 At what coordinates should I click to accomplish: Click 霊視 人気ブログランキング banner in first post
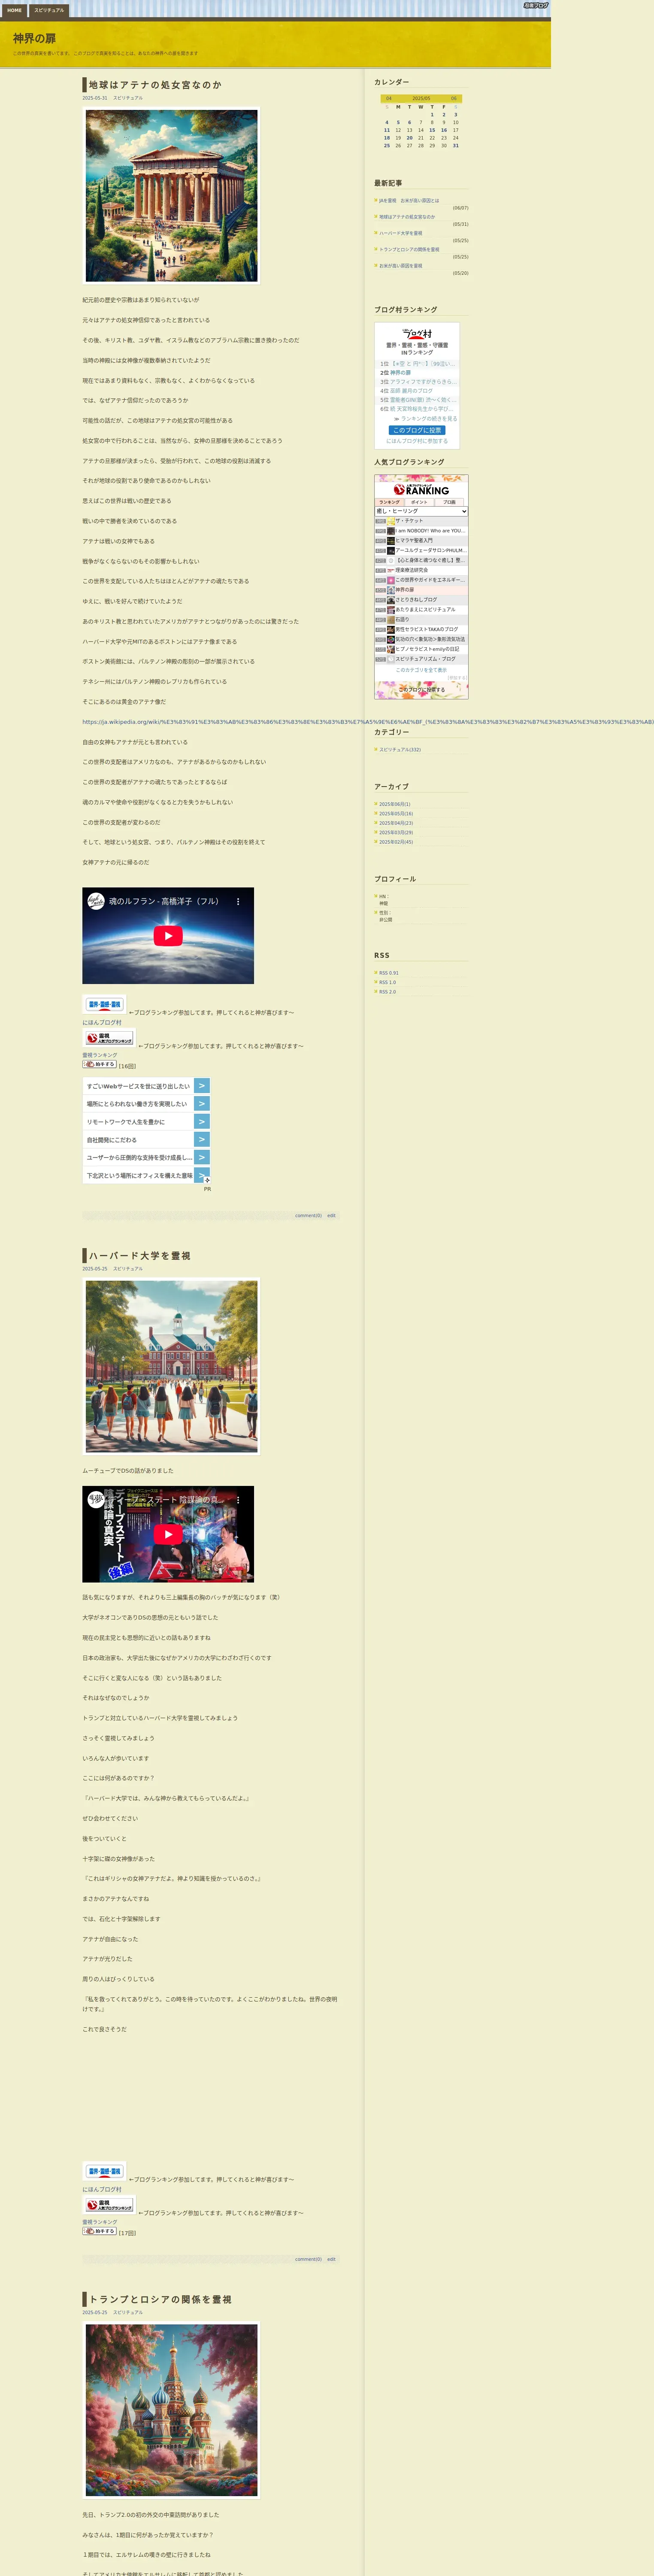pos(108,1039)
